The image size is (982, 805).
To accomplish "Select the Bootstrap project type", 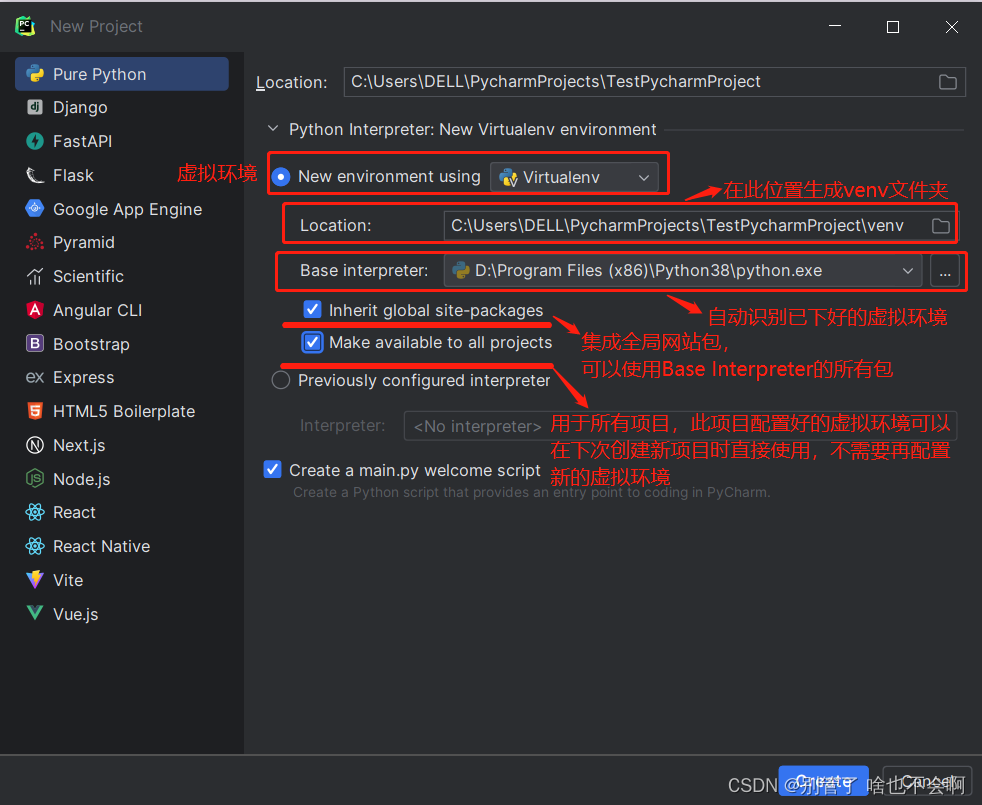I will [121, 344].
